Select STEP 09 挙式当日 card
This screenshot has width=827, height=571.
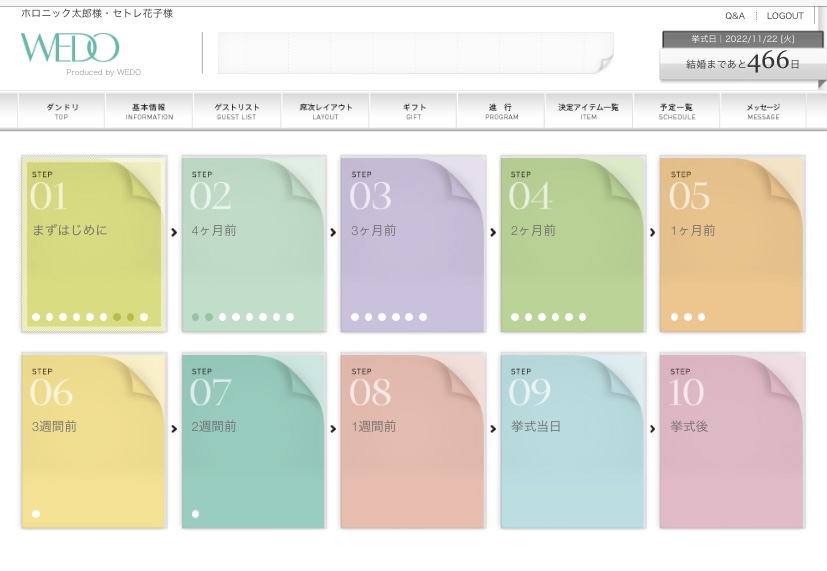click(572, 440)
